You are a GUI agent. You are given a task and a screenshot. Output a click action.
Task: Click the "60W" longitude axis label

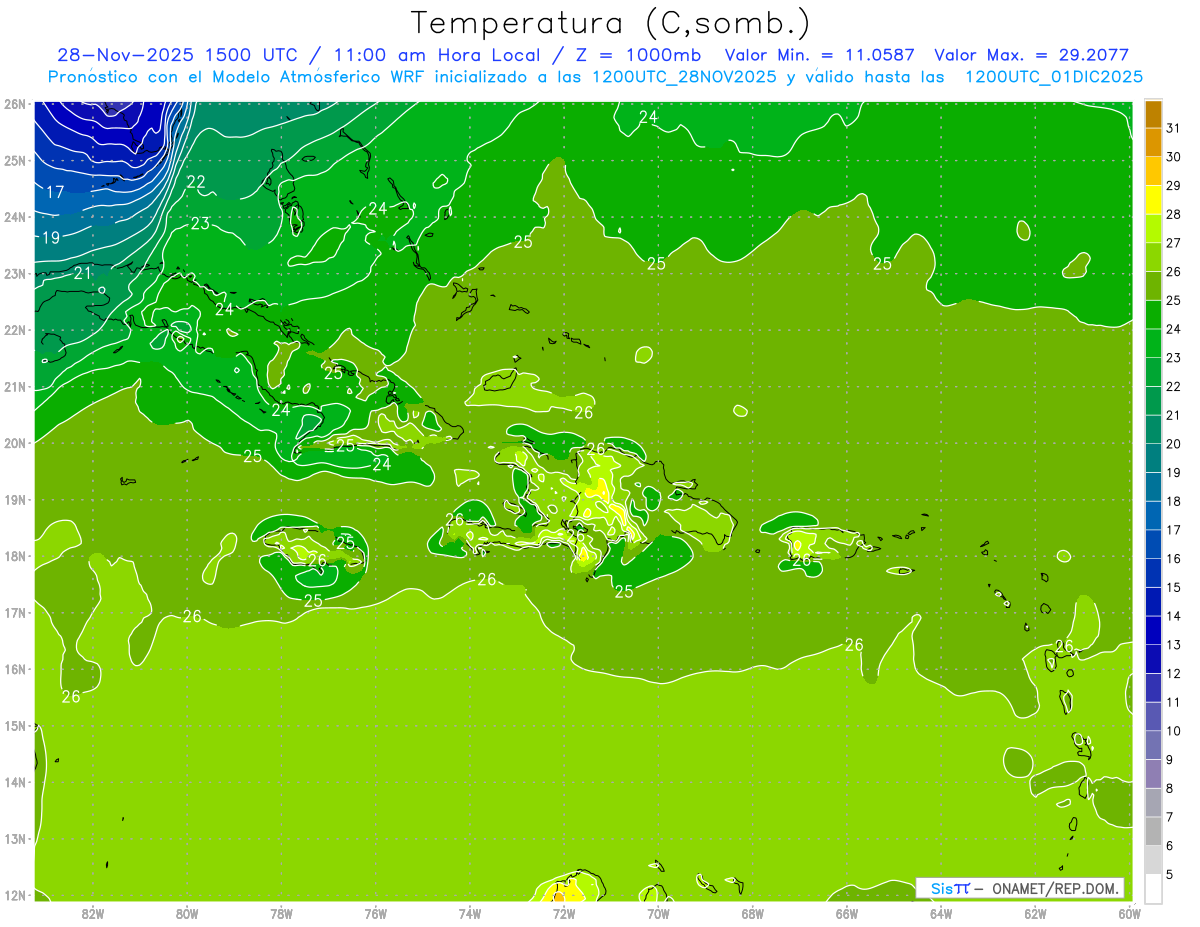[x=1129, y=913]
